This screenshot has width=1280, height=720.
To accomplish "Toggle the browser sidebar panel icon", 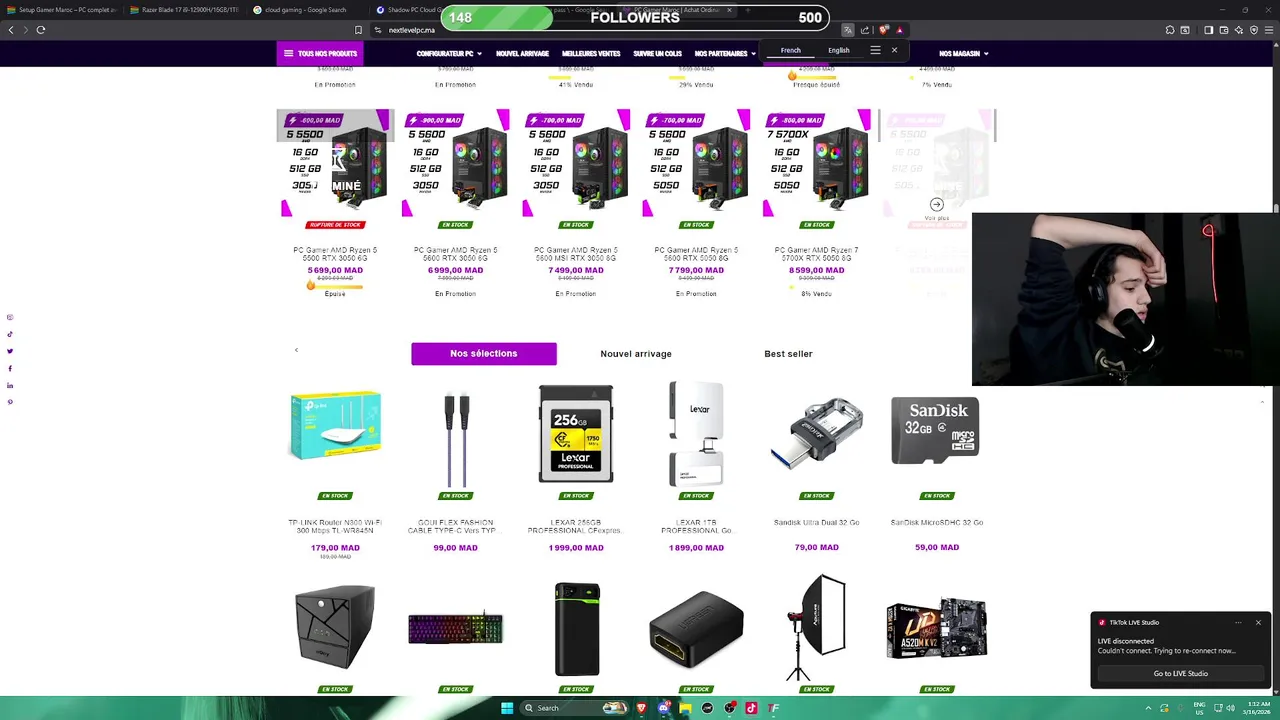I will [1208, 30].
